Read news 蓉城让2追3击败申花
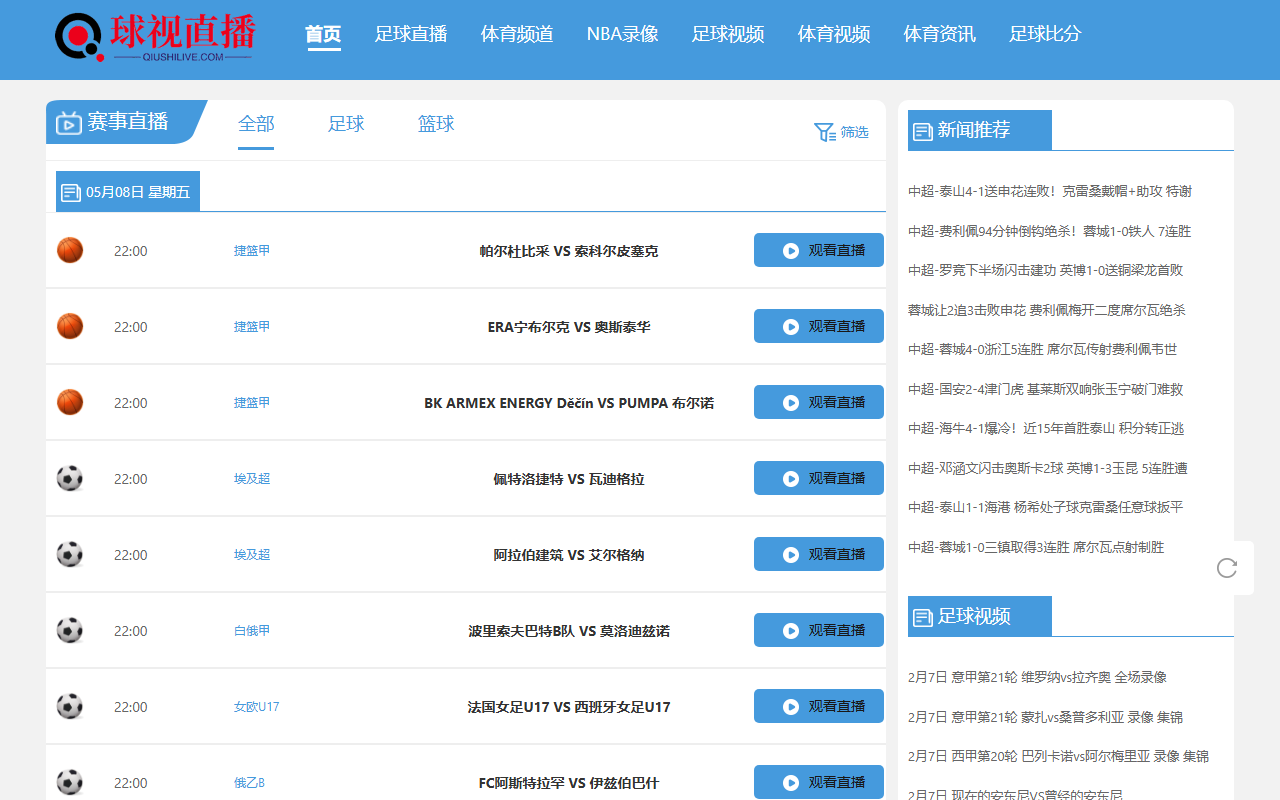This screenshot has height=800, width=1280. [1047, 310]
